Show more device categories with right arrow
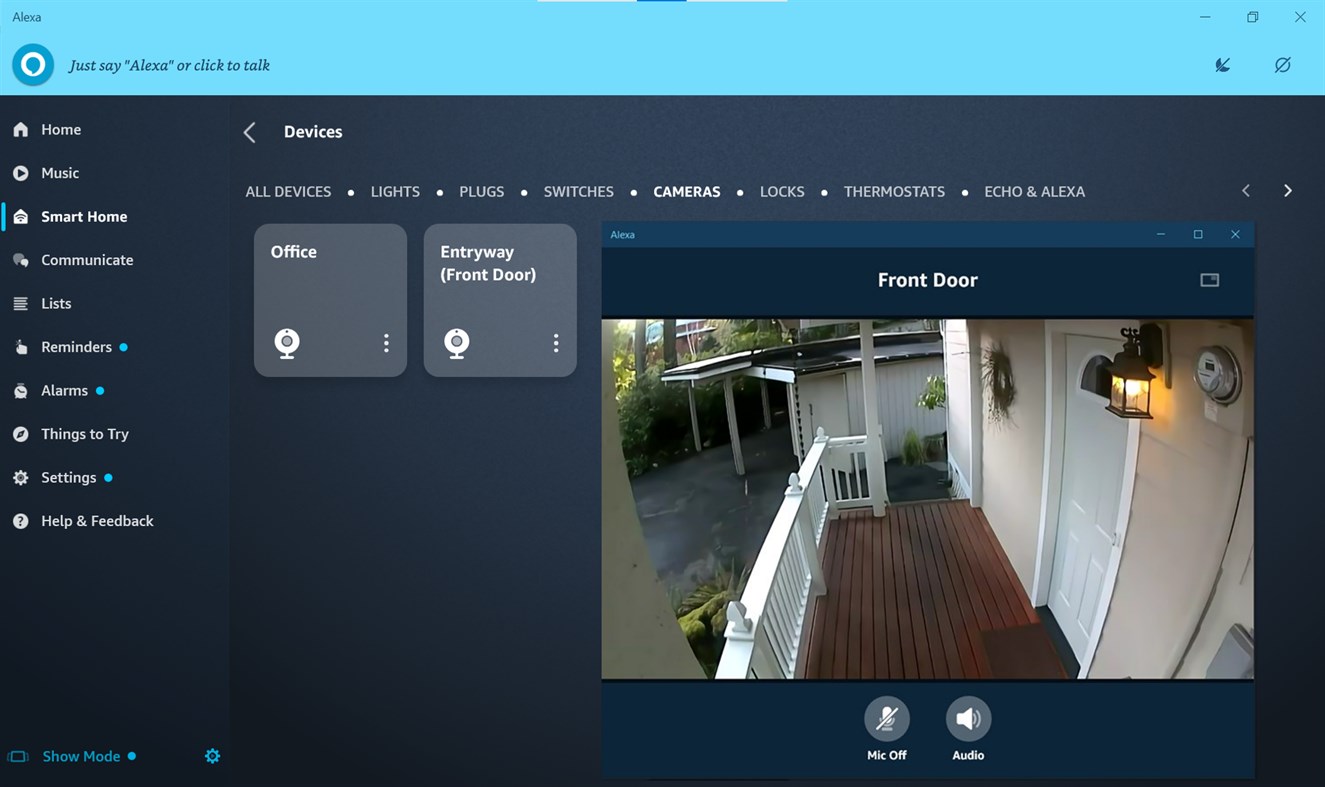 (1288, 190)
